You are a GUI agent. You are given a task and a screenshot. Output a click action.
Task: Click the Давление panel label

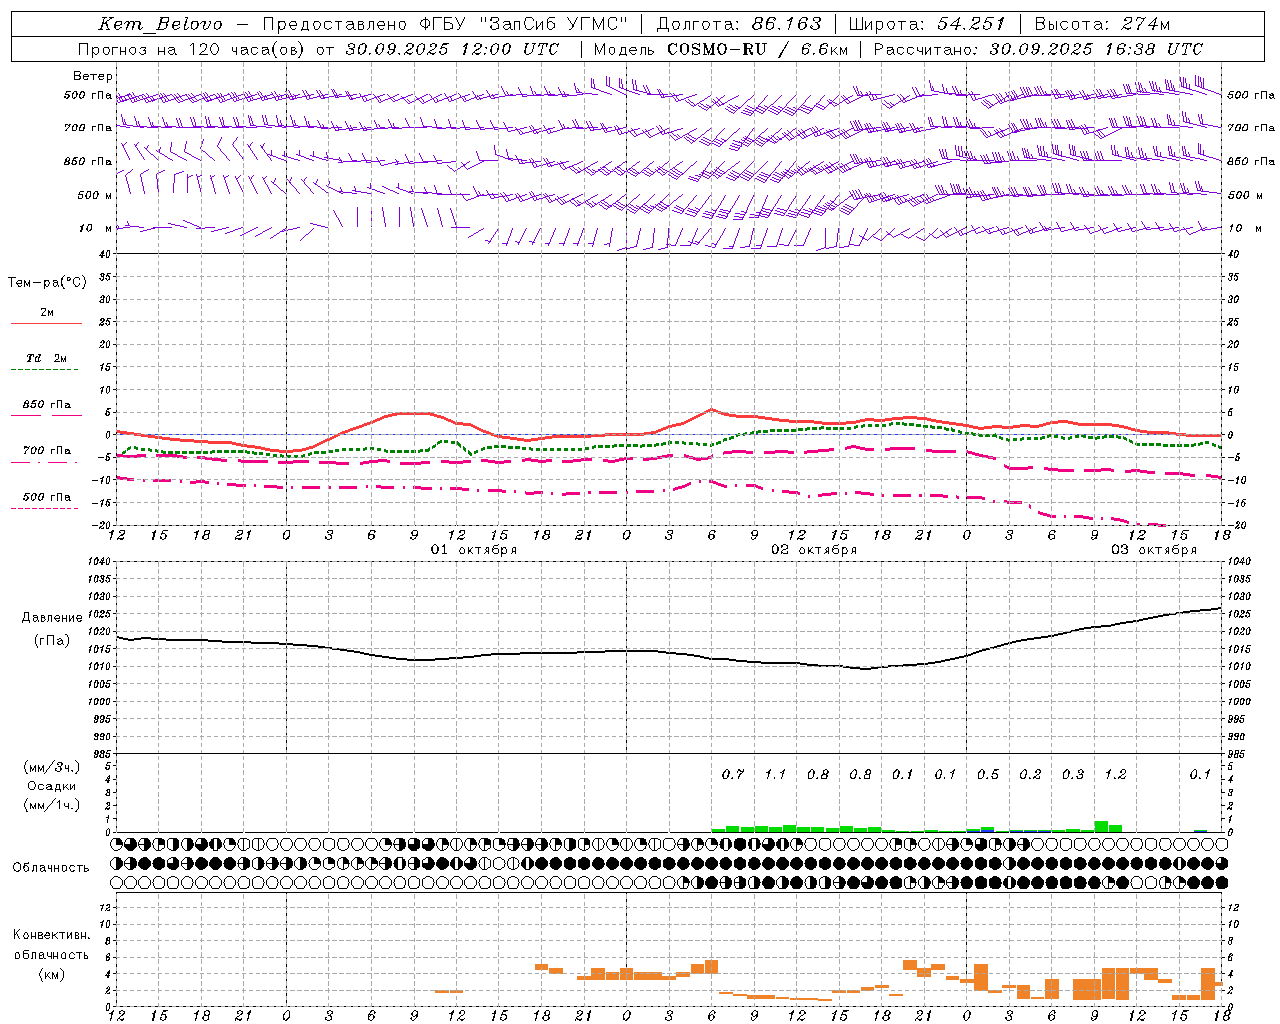pyautogui.click(x=52, y=618)
